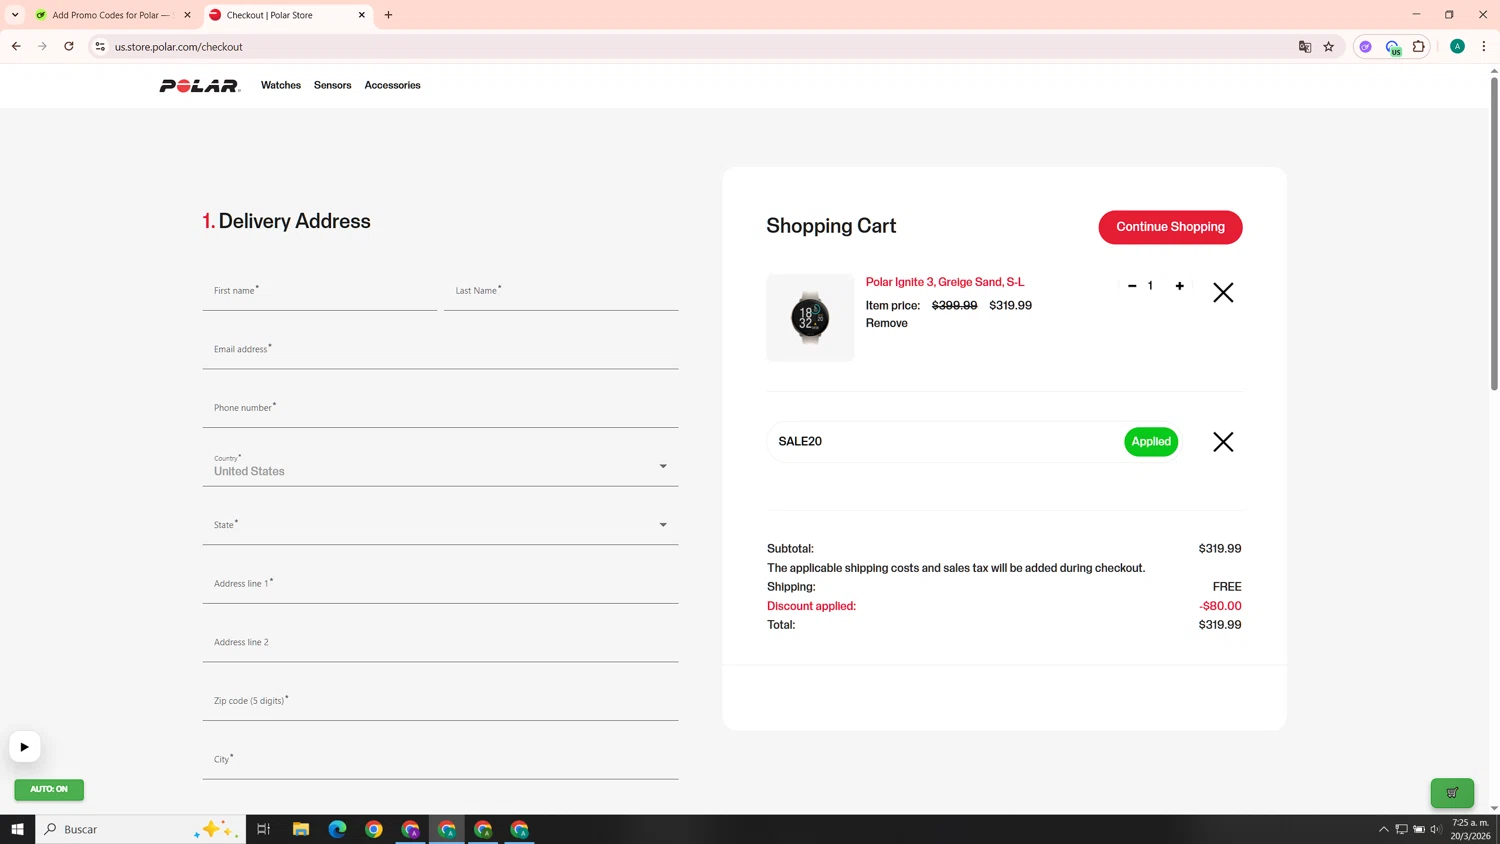1500x844 pixels.
Task: Close the Checkout | Polar Store tab
Action: tap(362, 15)
